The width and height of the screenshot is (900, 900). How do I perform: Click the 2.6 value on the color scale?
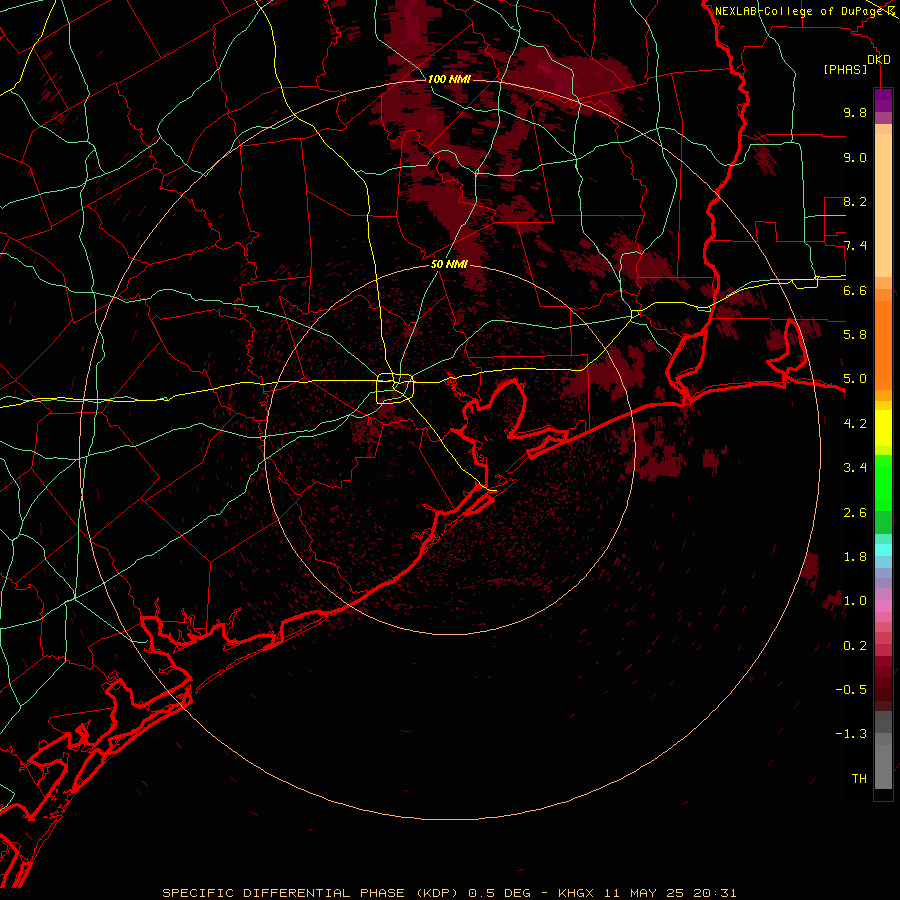(855, 512)
